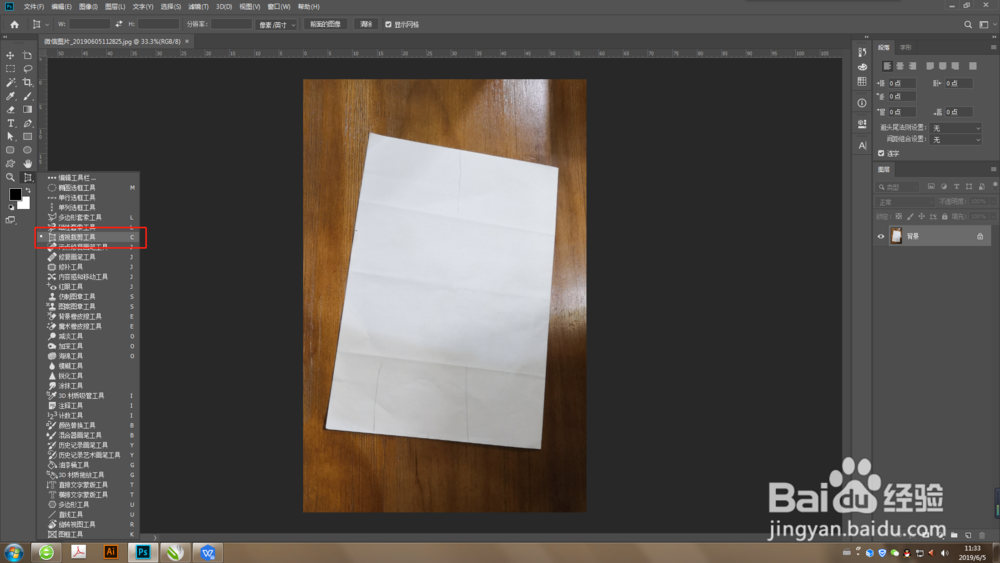This screenshot has height=563, width=1000.
Task: Choose 修复画笔工具 from tool list
Action: [88, 257]
